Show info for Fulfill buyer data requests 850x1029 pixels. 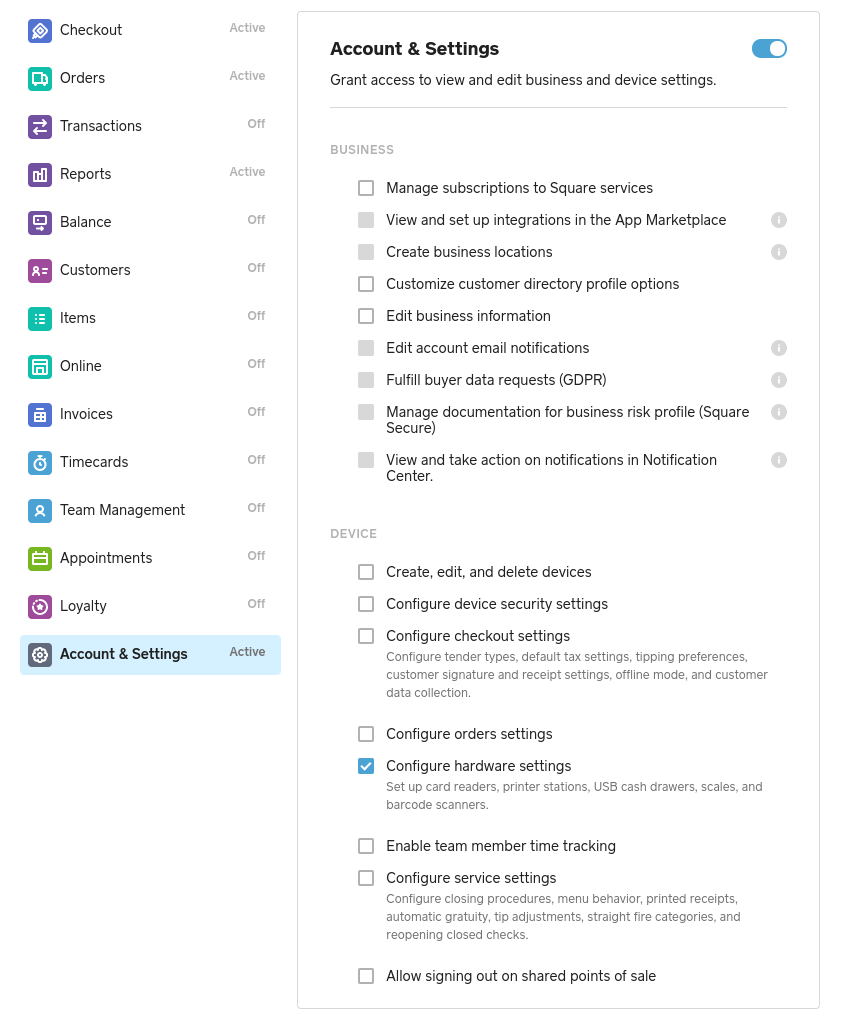point(779,380)
